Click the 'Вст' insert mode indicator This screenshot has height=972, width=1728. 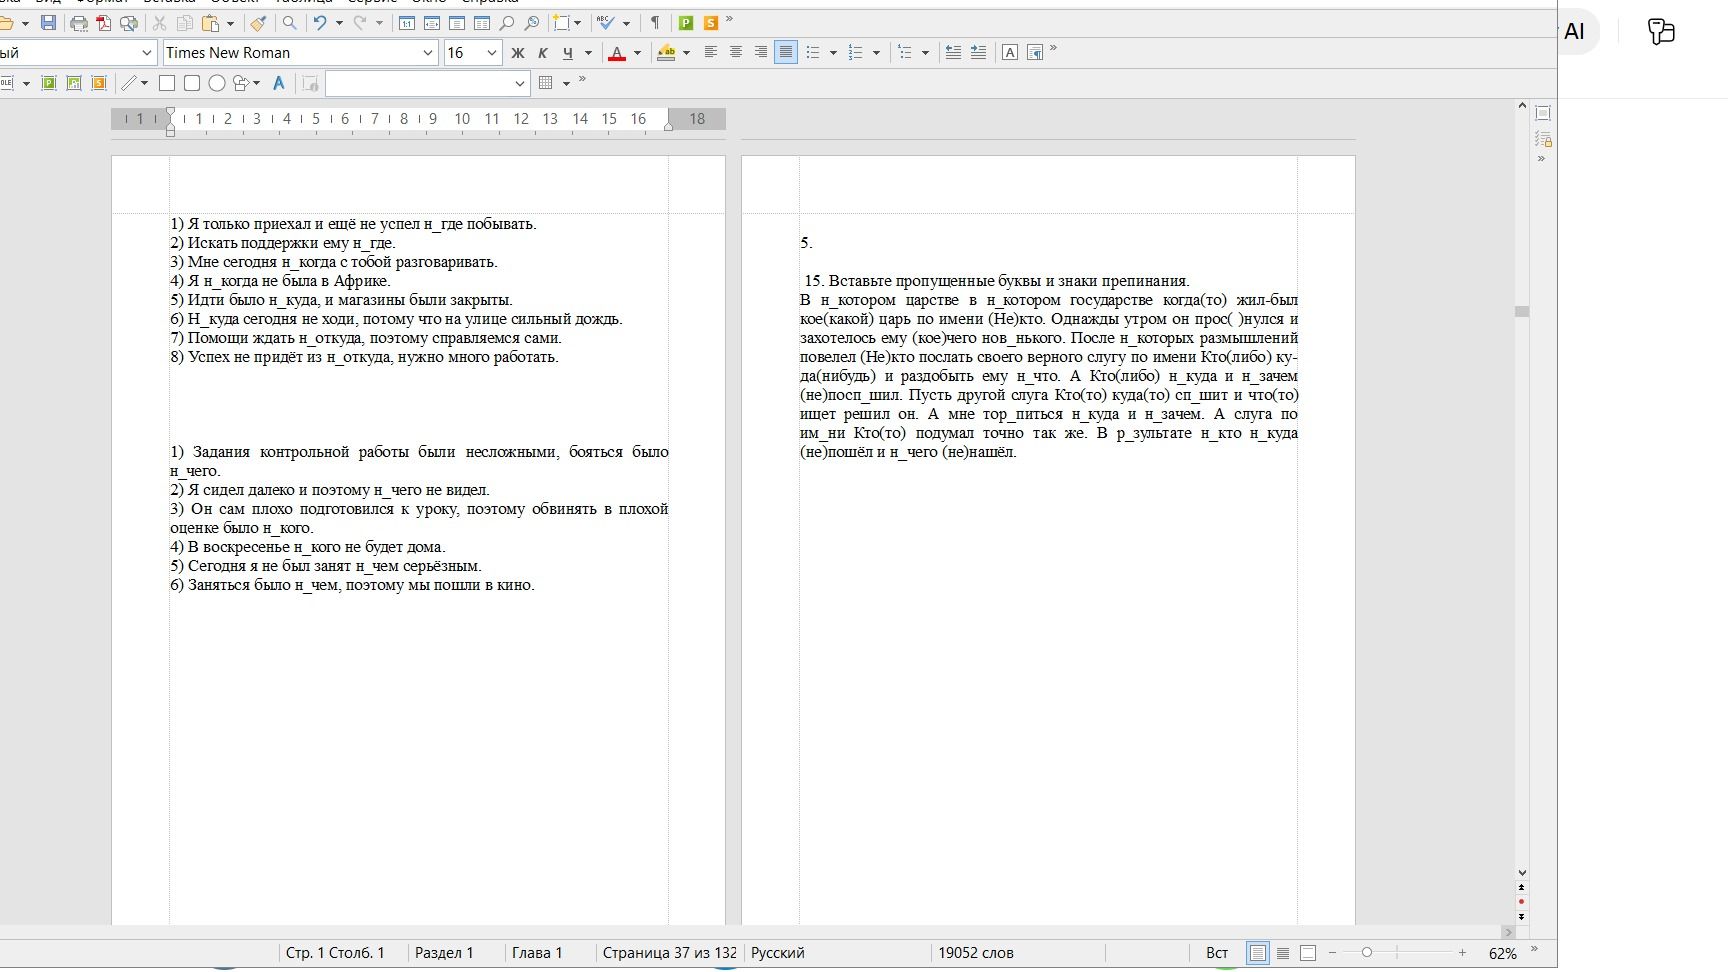point(1217,953)
